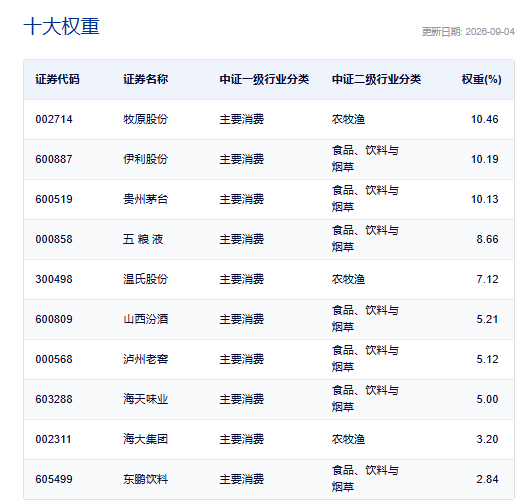Select the 伊利股份 stock name
Screen dimensions: 532x504
[x=146, y=159]
